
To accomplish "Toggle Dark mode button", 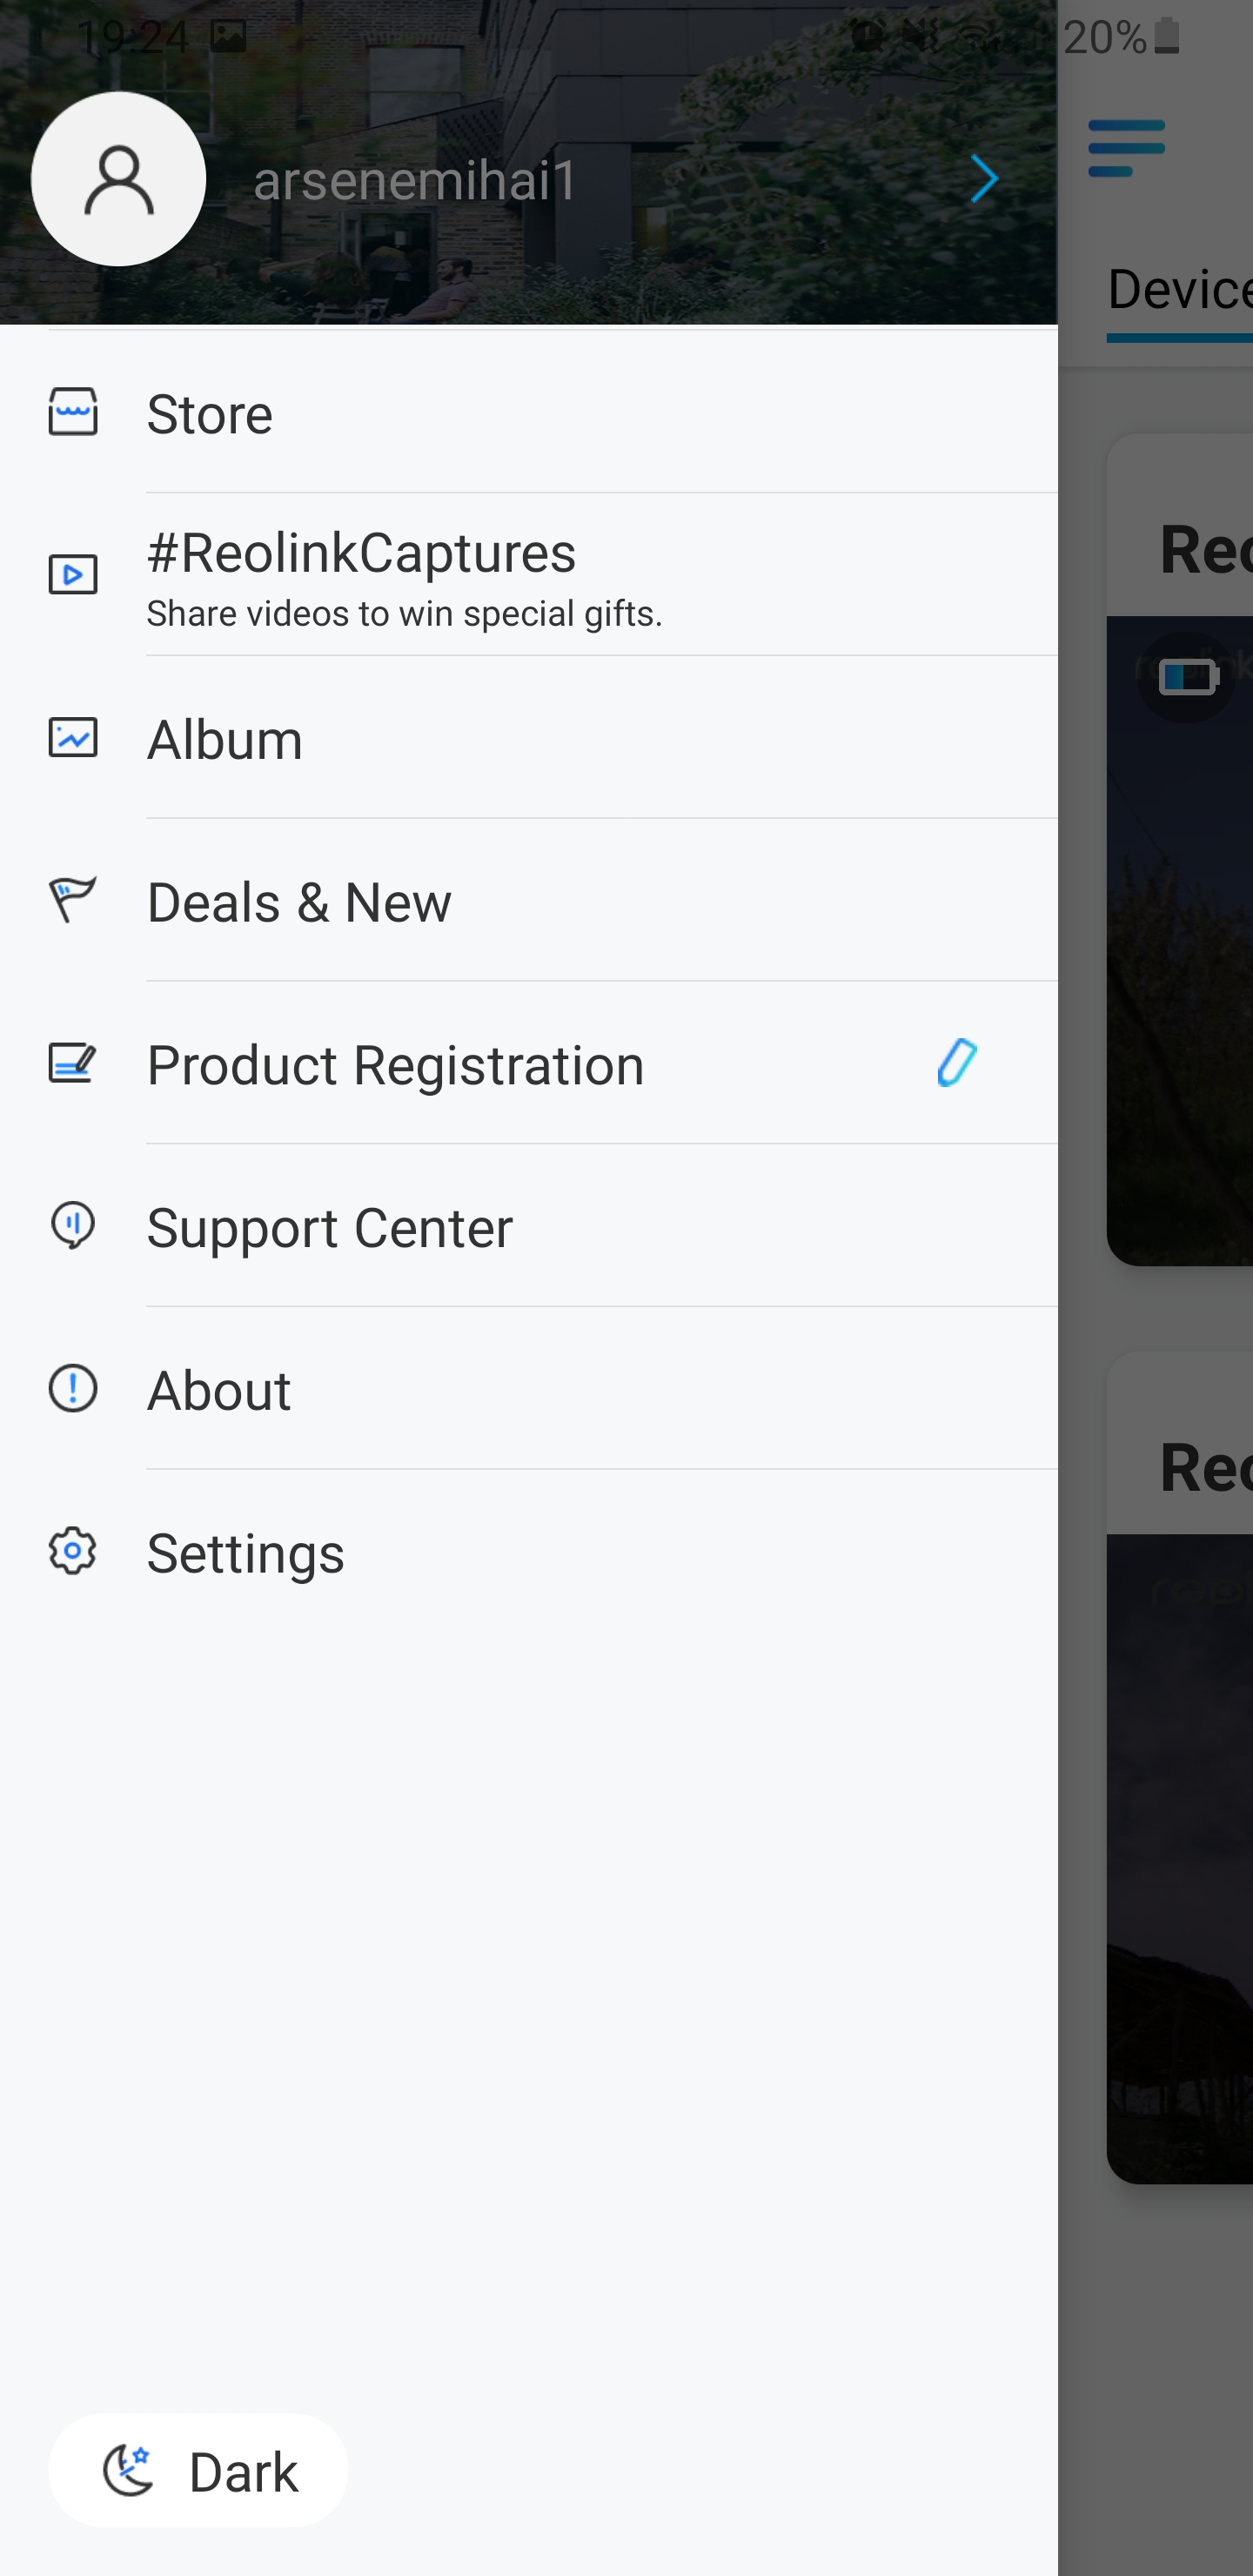I will coord(198,2471).
